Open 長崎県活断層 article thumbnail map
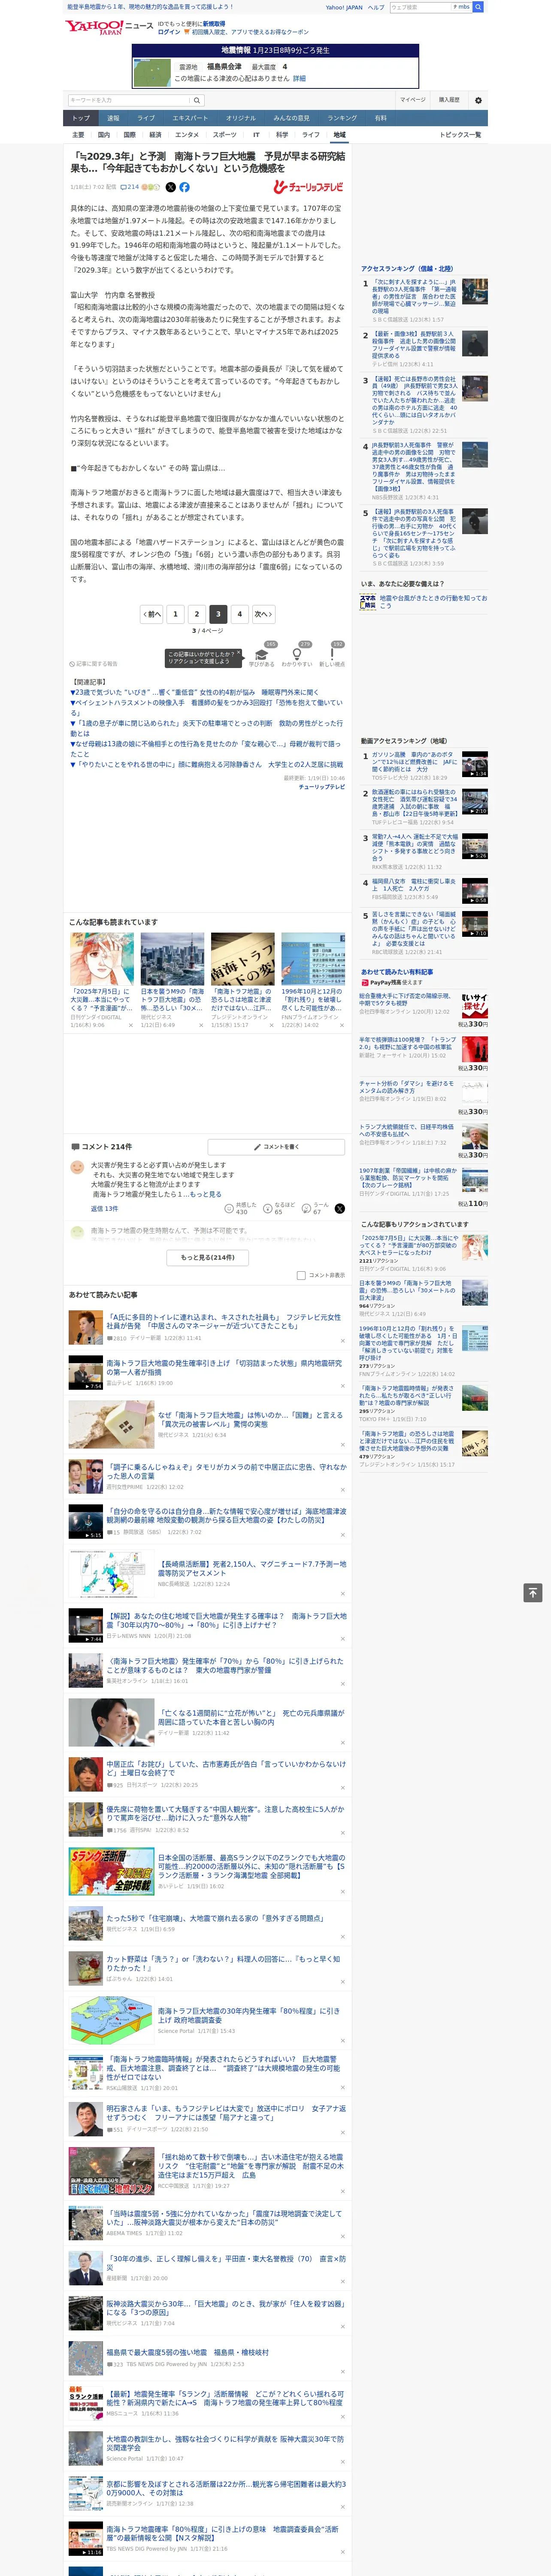This screenshot has width=551, height=2576. [111, 1574]
